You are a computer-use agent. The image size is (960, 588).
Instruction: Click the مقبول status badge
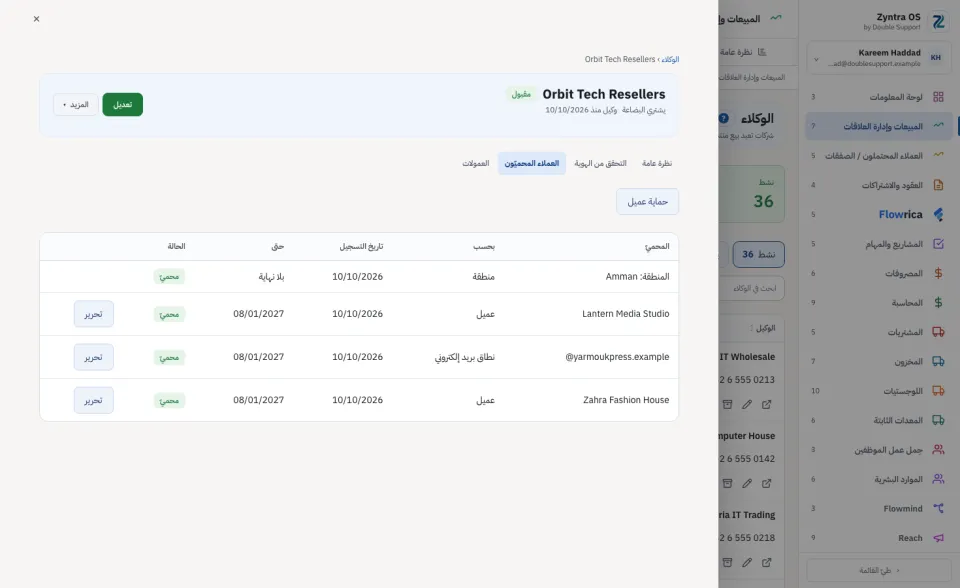click(x=521, y=94)
